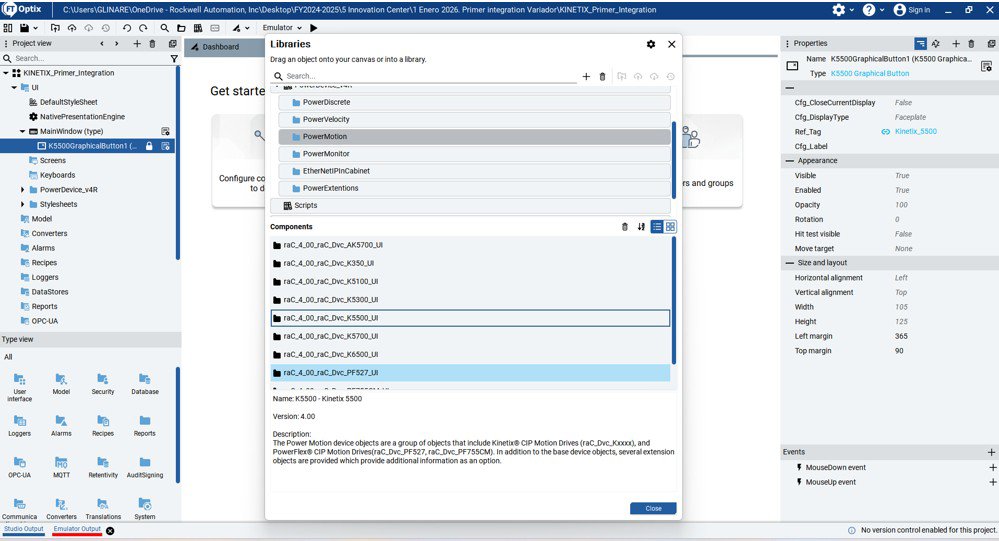This screenshot has width=999, height=541.
Task: Select the Scripts library entry
Action: [x=471, y=205]
